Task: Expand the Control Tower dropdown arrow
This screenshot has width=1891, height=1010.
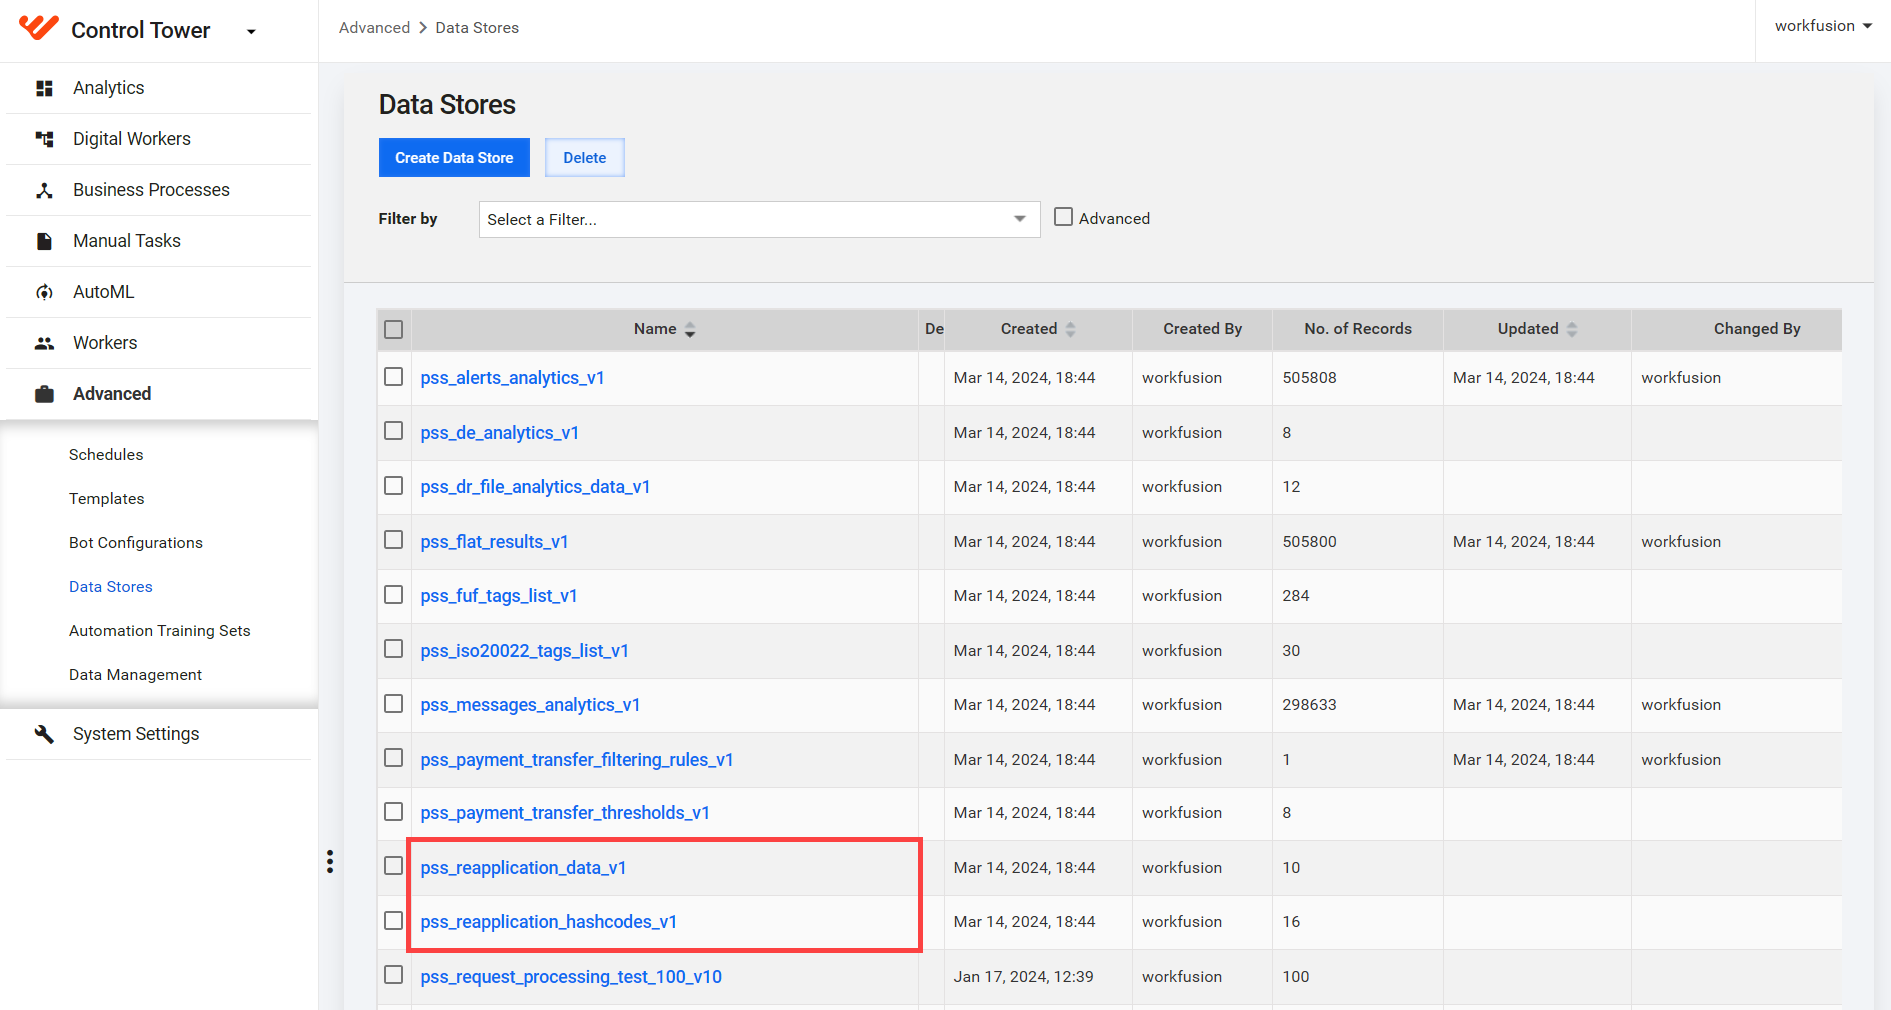Action: 251,32
